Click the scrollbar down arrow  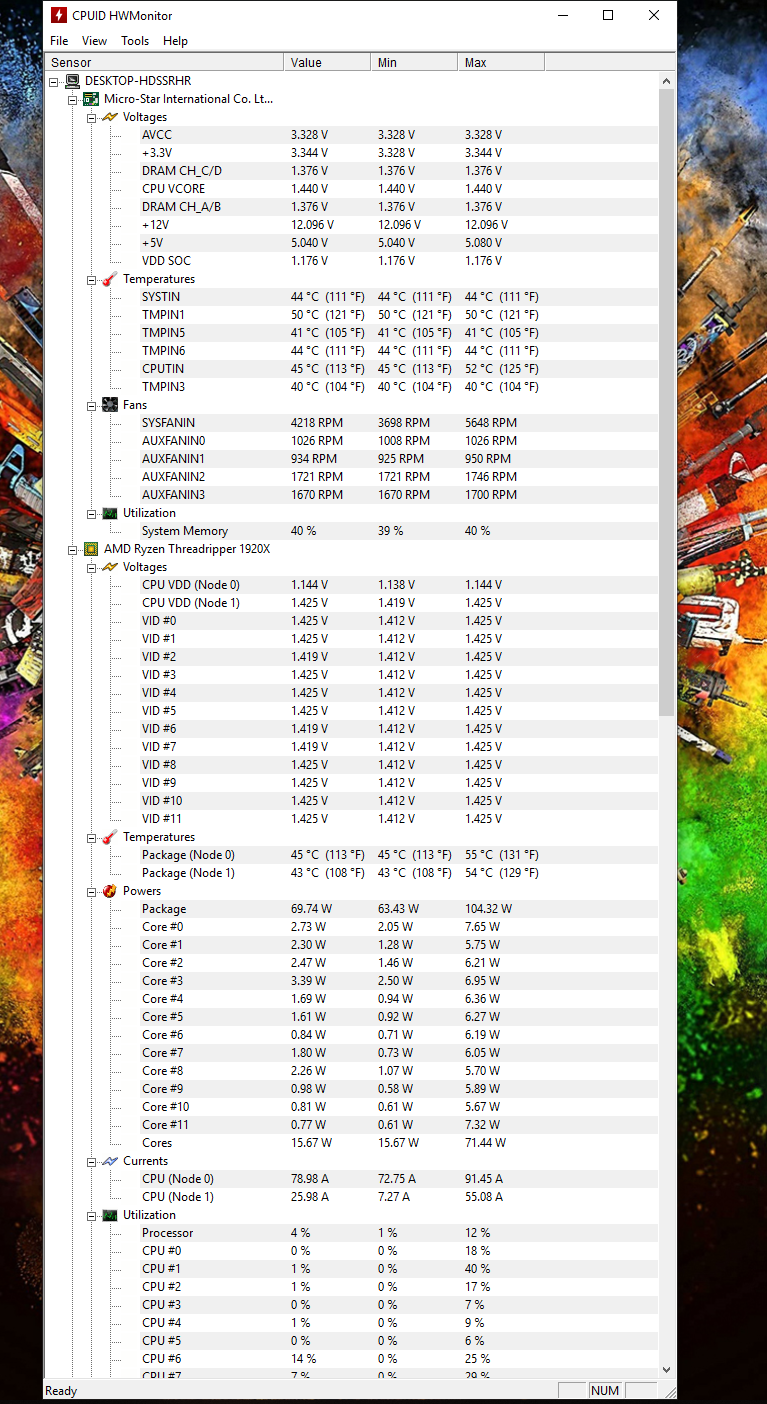667,1370
